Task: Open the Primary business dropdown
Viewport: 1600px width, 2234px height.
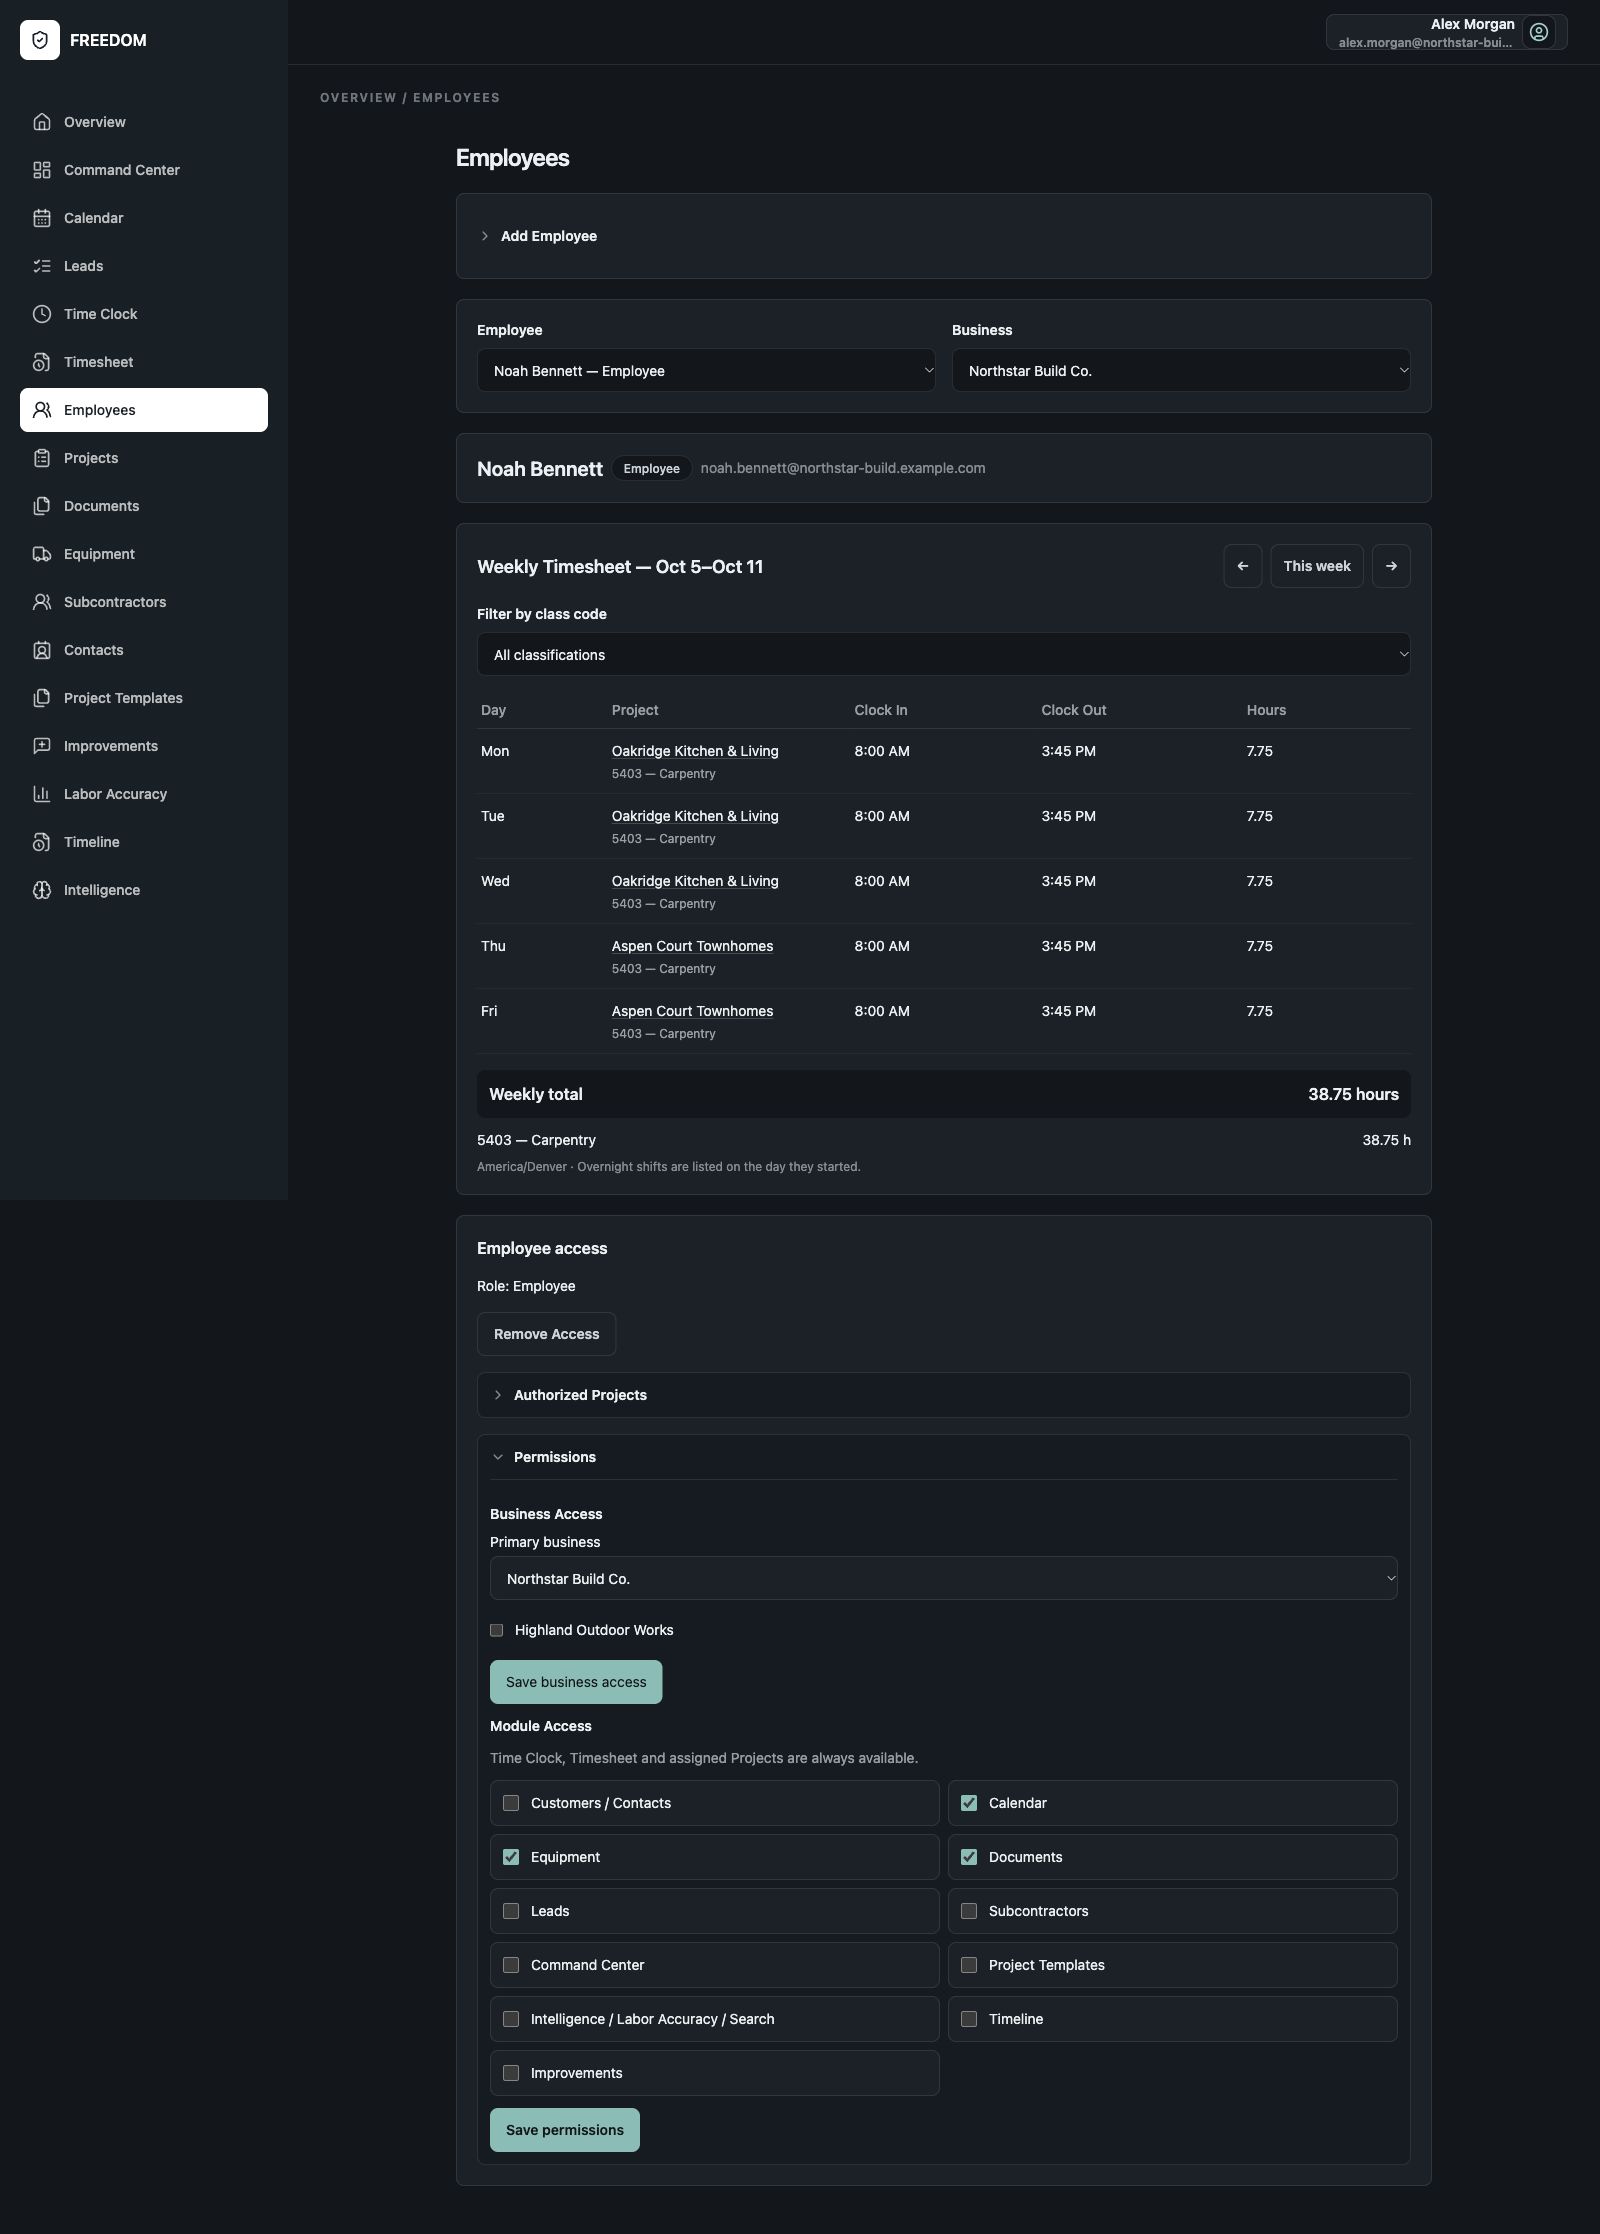Action: (x=944, y=1579)
